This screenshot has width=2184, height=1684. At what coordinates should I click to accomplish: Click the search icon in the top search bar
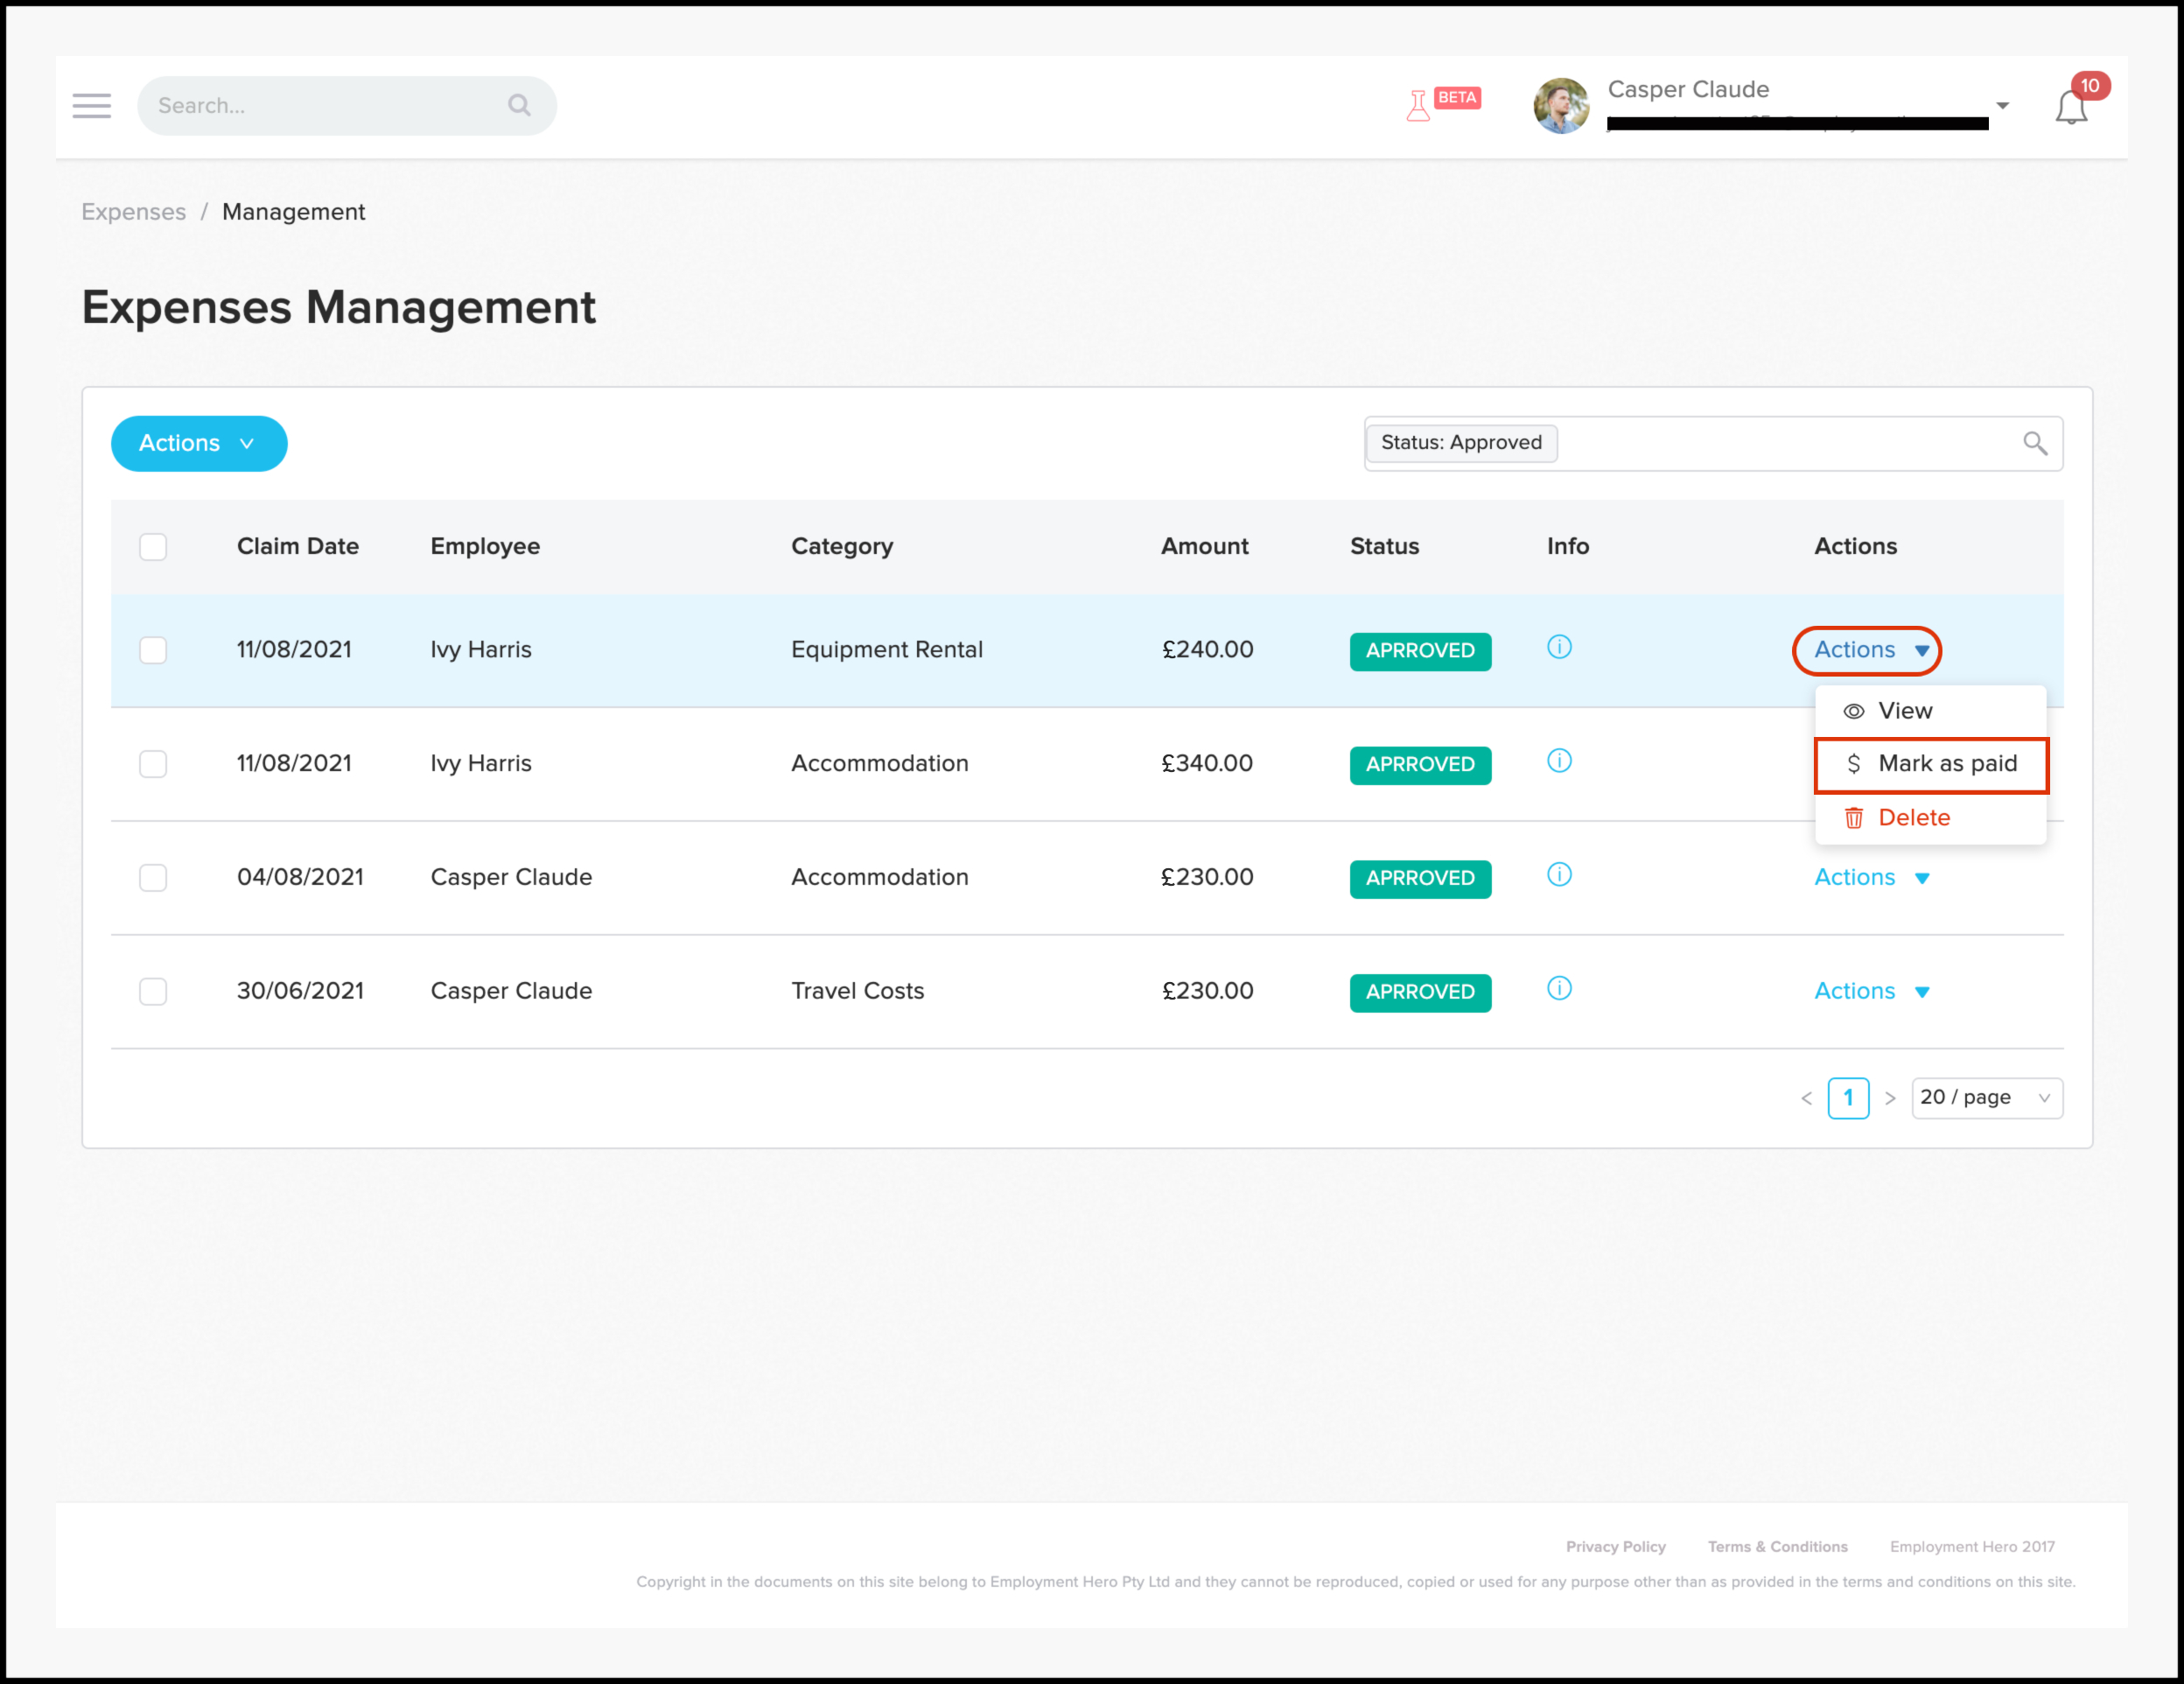click(519, 105)
